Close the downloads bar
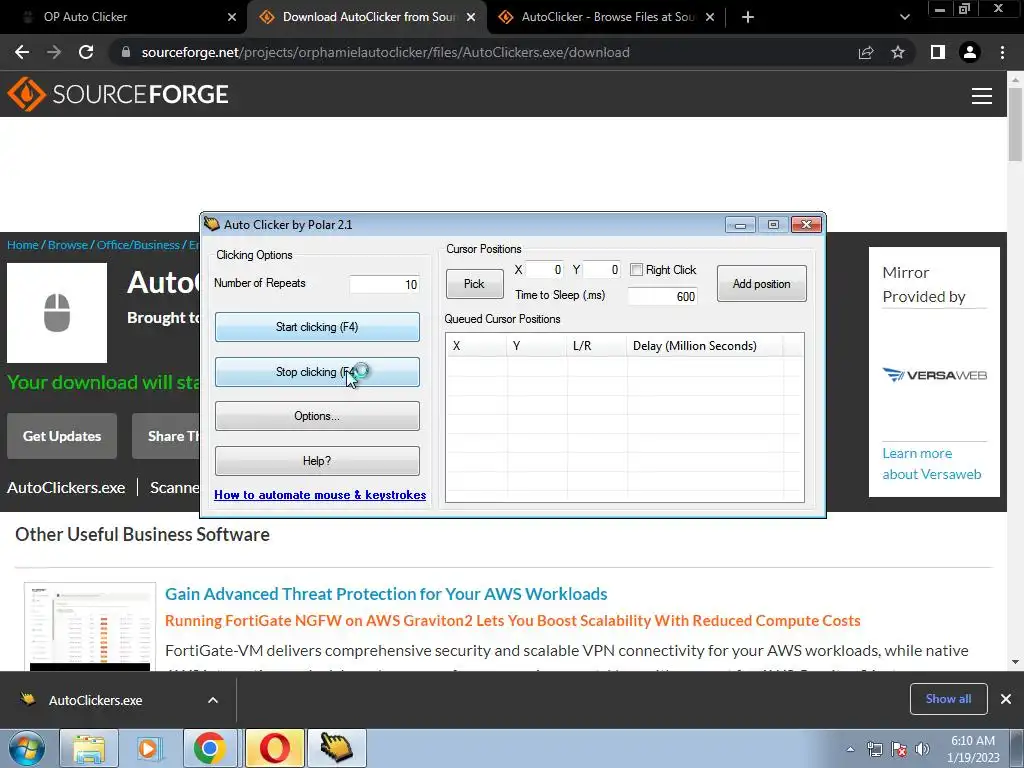 coord(1006,699)
